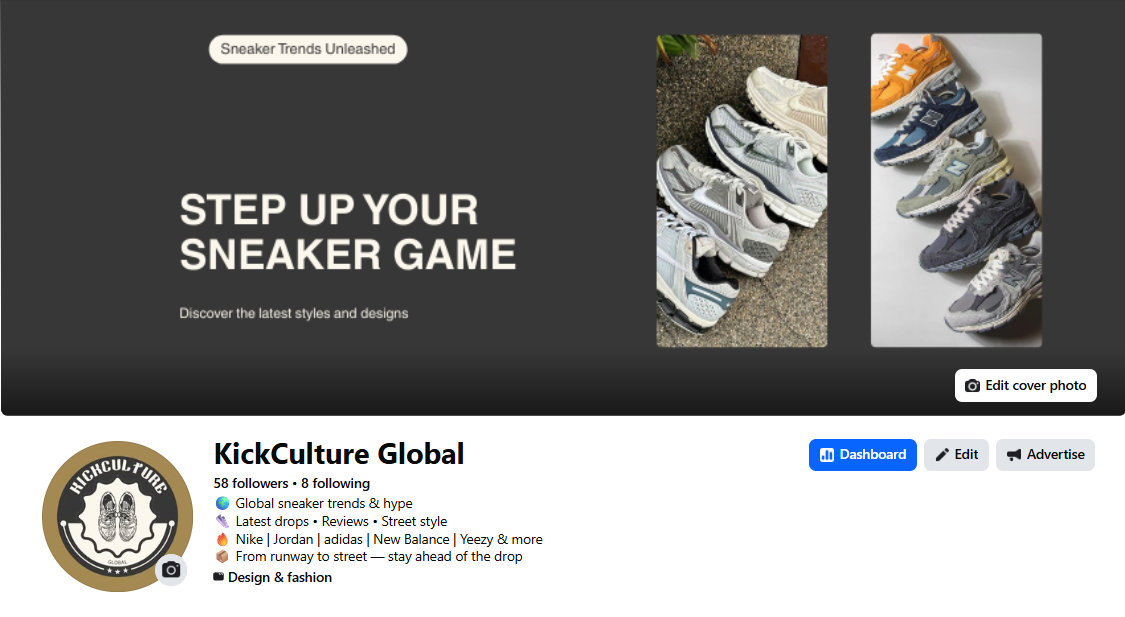This screenshot has height=617, width=1125.
Task: Click the Edit button with pencil icon
Action: 956,455
